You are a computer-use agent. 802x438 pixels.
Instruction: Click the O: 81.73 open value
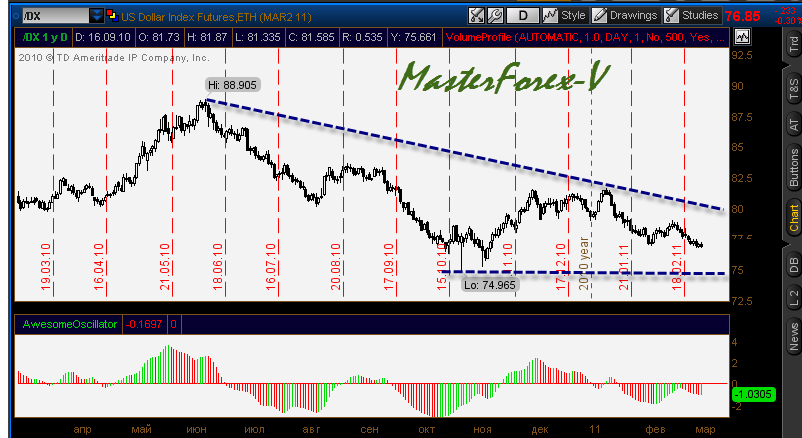[161, 37]
